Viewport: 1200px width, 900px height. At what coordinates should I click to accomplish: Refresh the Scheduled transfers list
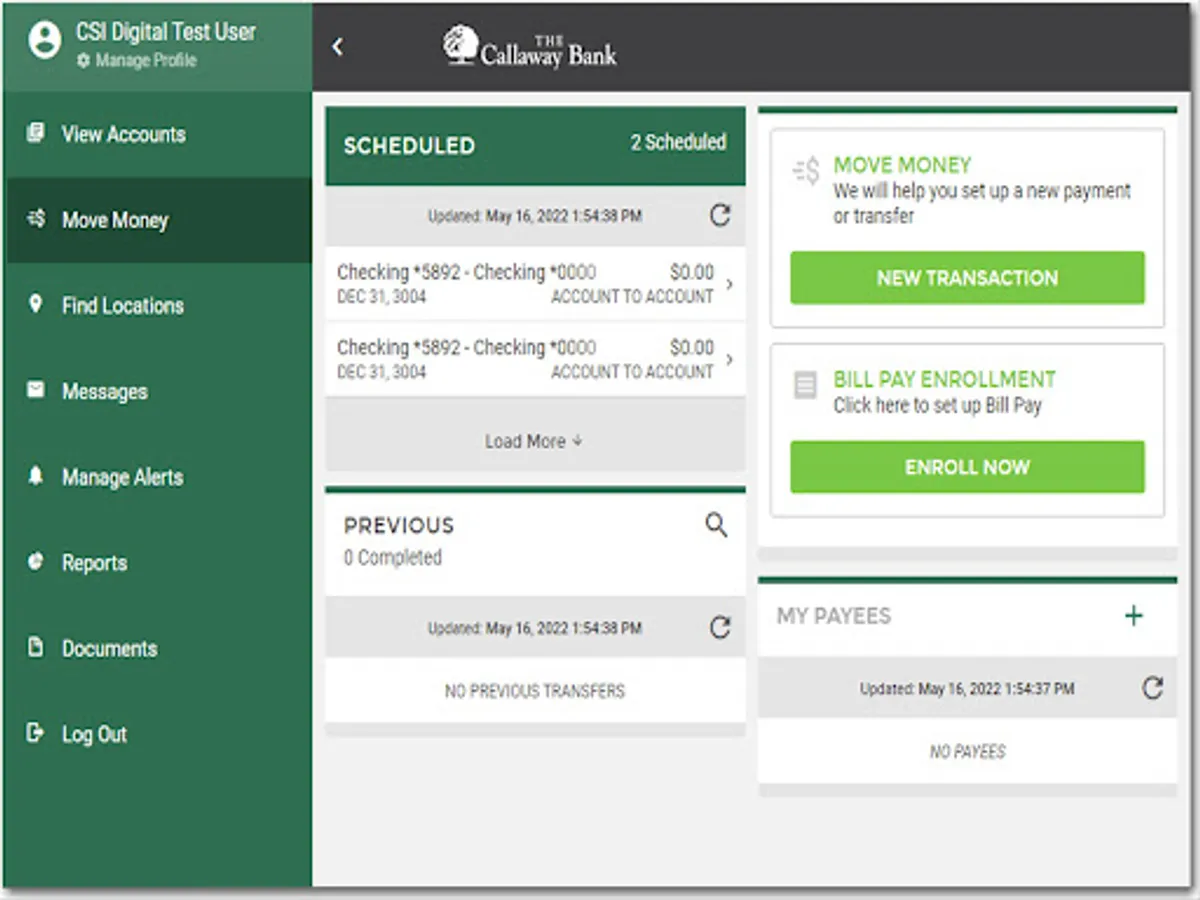[720, 215]
